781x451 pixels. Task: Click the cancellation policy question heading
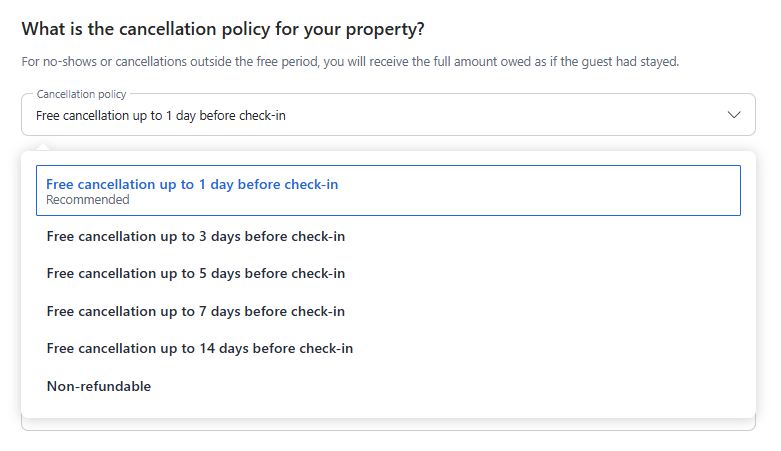[x=223, y=29]
